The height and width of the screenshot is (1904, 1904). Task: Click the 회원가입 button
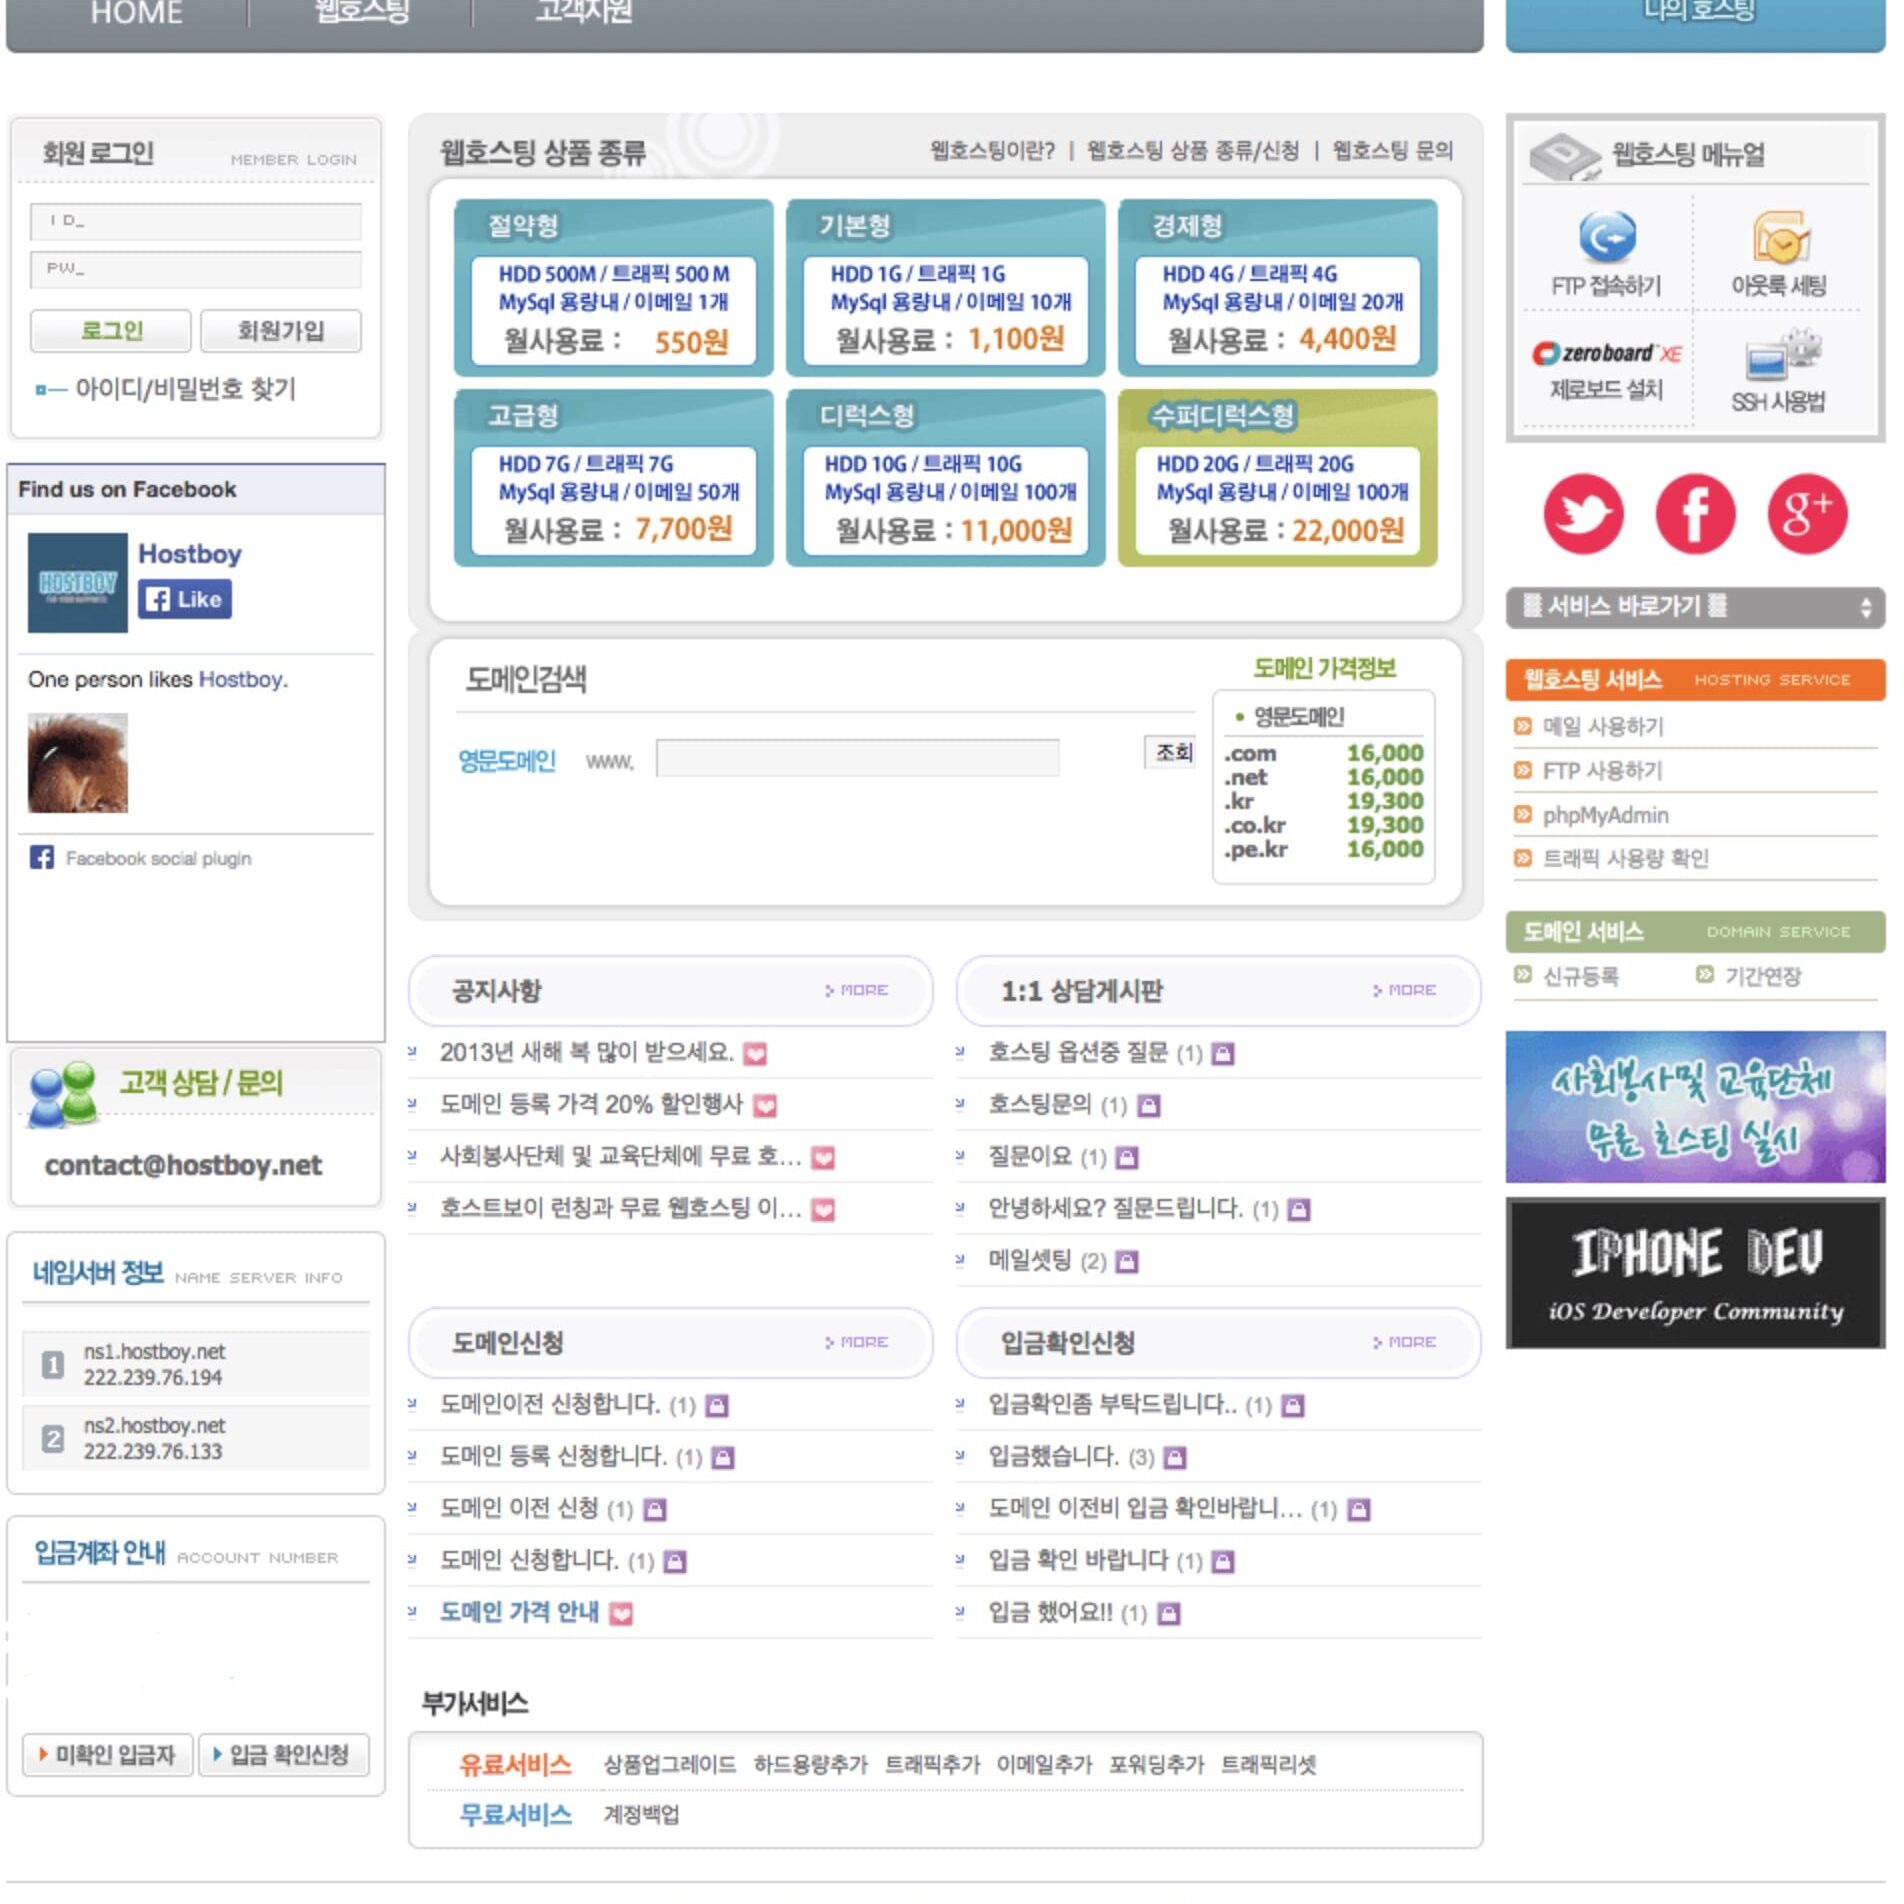[281, 331]
